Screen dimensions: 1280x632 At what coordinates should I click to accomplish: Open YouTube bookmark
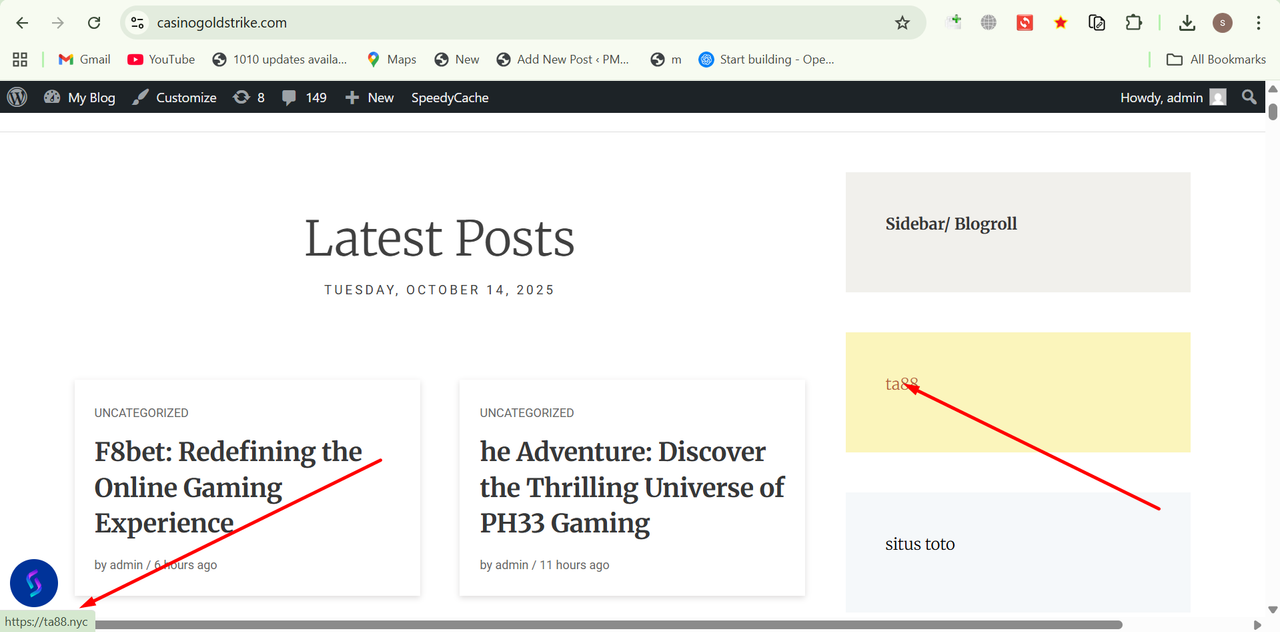[161, 59]
